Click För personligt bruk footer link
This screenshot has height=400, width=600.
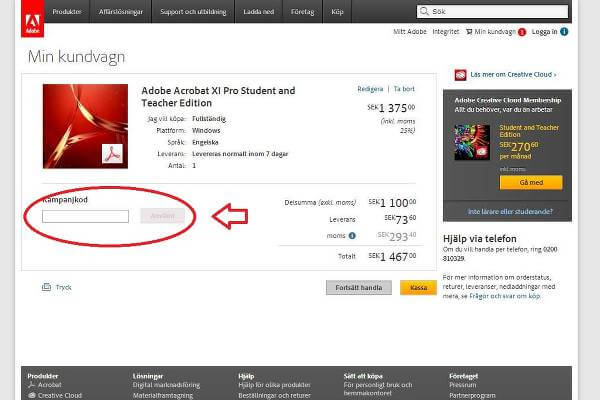pyautogui.click(x=378, y=389)
